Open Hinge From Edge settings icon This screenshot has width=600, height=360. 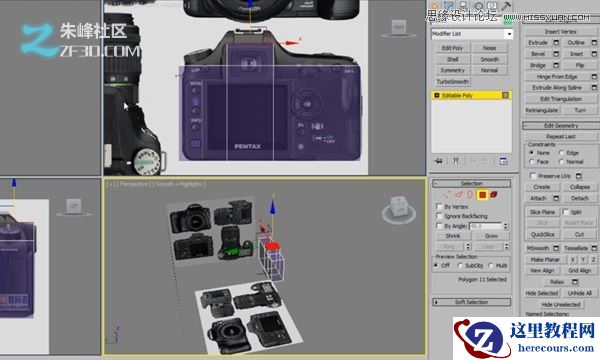594,77
